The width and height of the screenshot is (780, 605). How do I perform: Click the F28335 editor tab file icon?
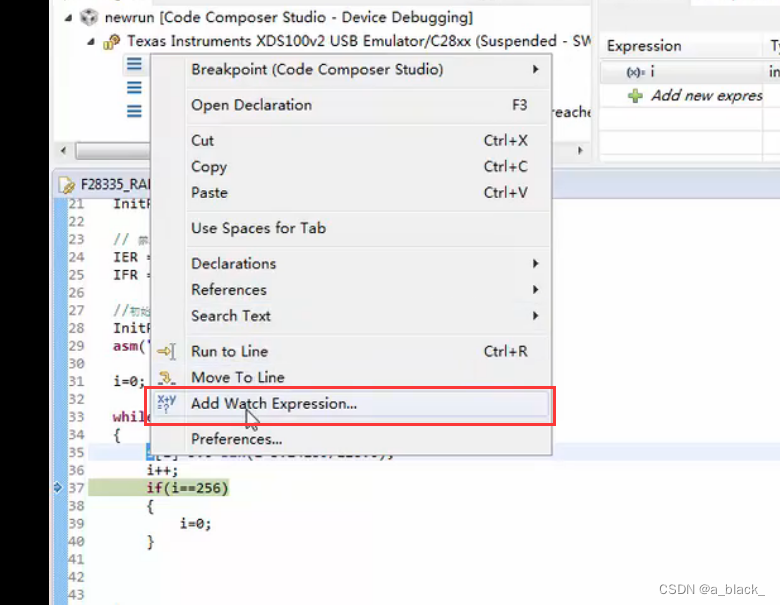point(67,185)
